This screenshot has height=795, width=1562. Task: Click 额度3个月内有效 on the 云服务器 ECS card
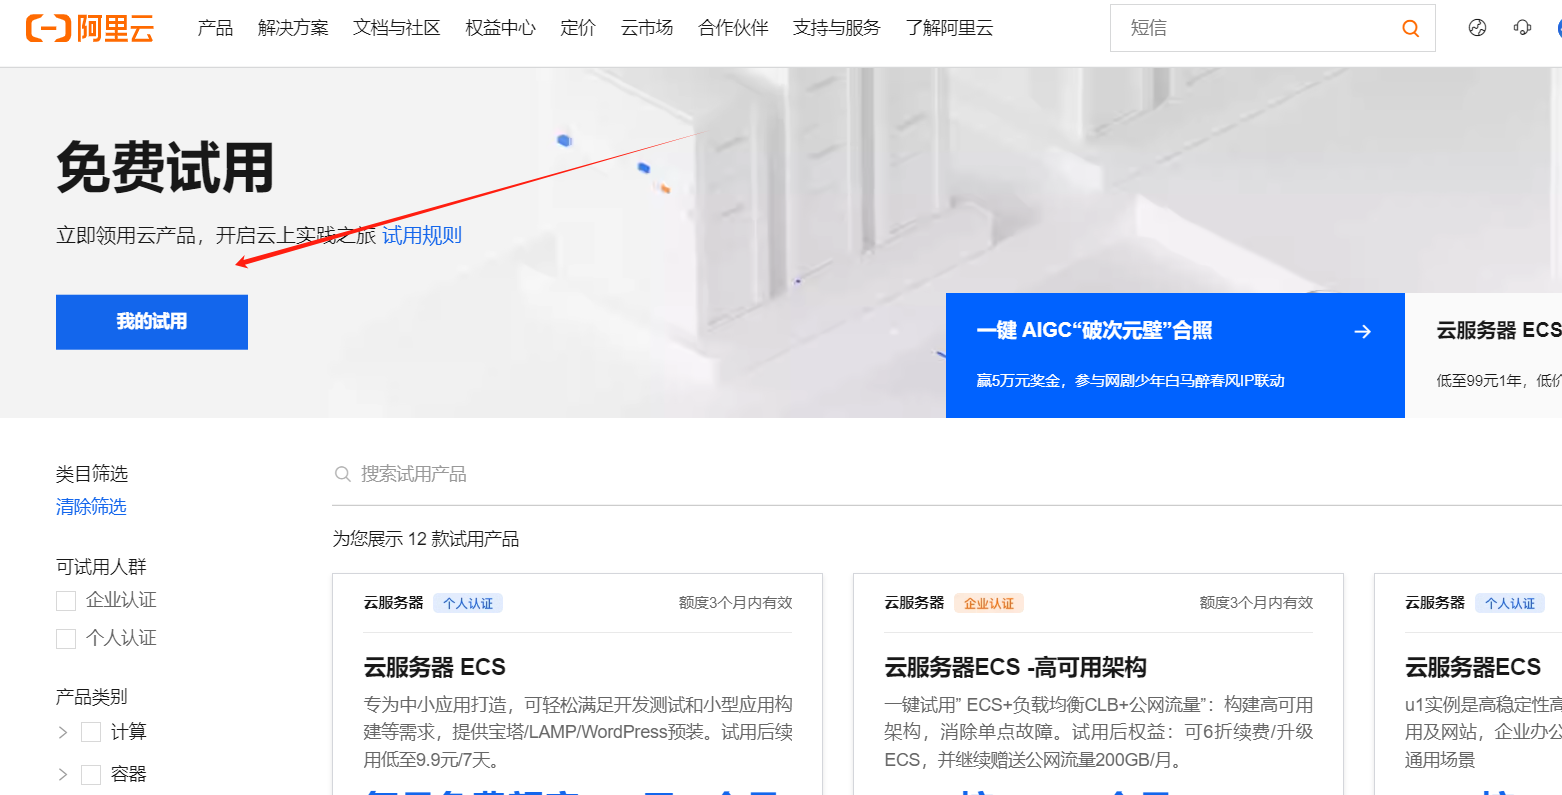(735, 603)
